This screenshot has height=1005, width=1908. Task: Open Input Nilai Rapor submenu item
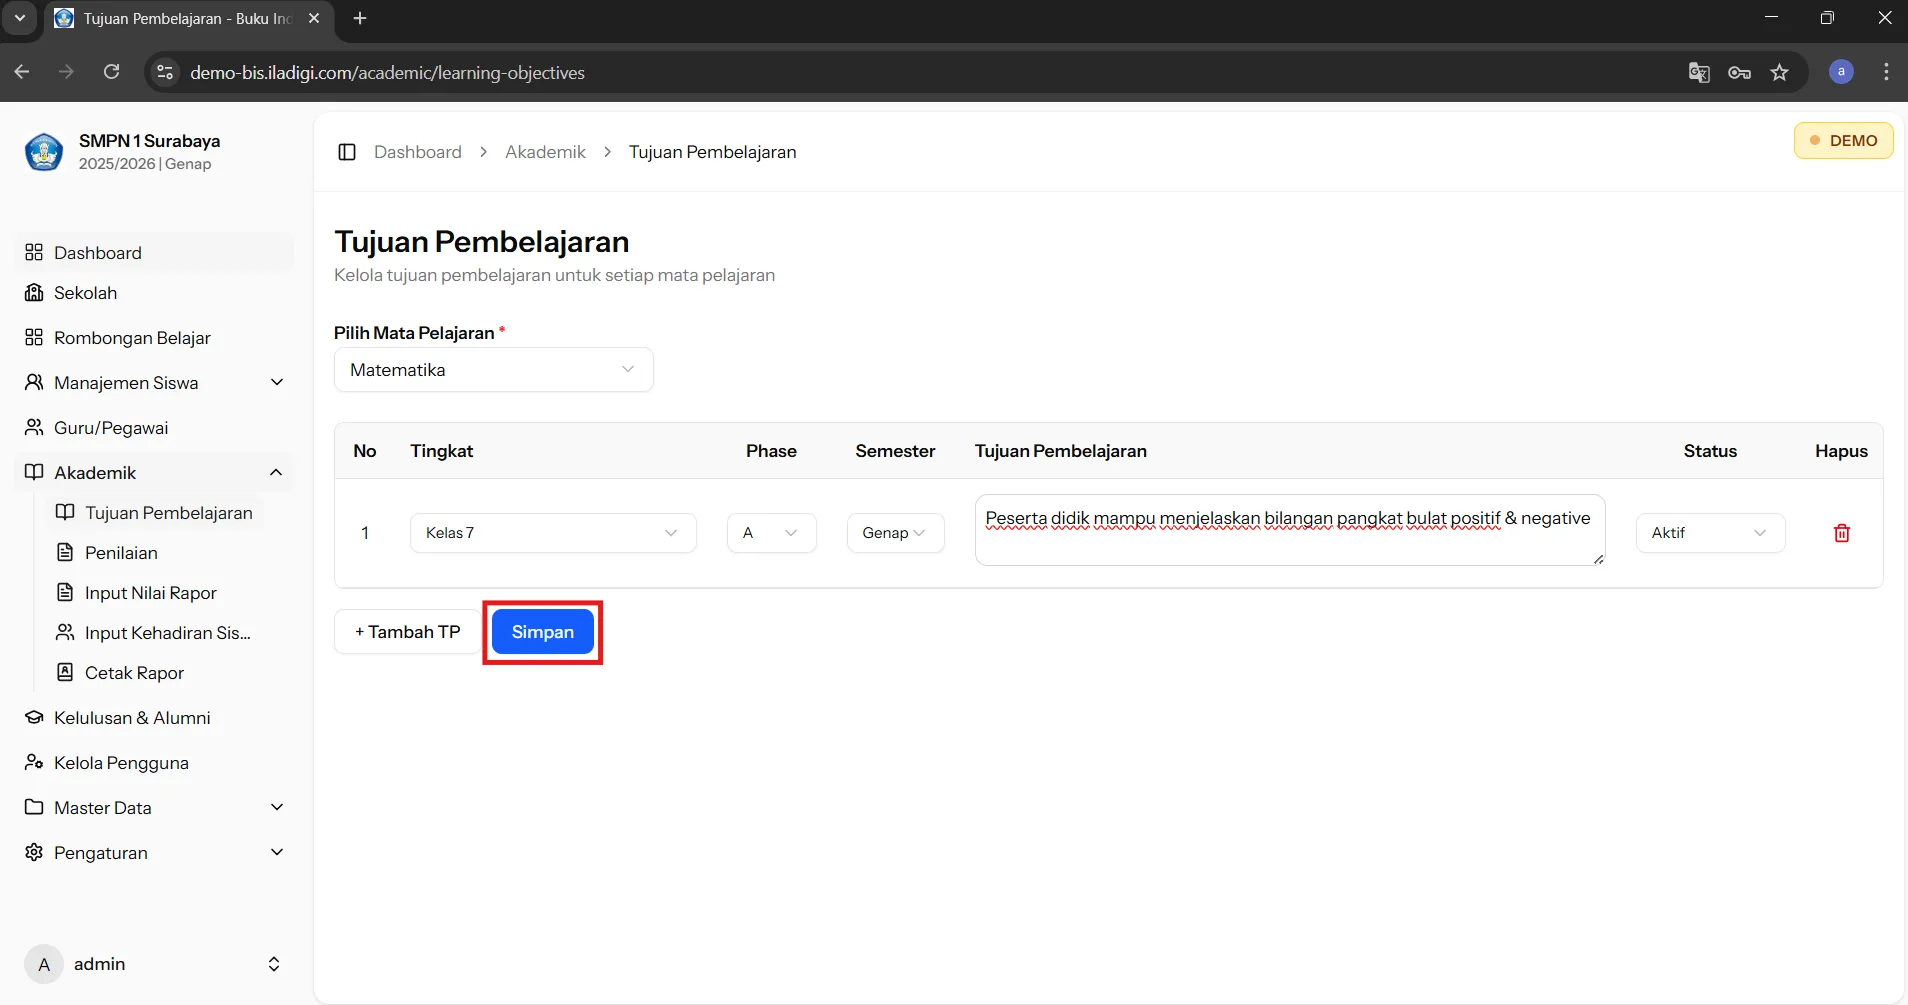click(156, 592)
